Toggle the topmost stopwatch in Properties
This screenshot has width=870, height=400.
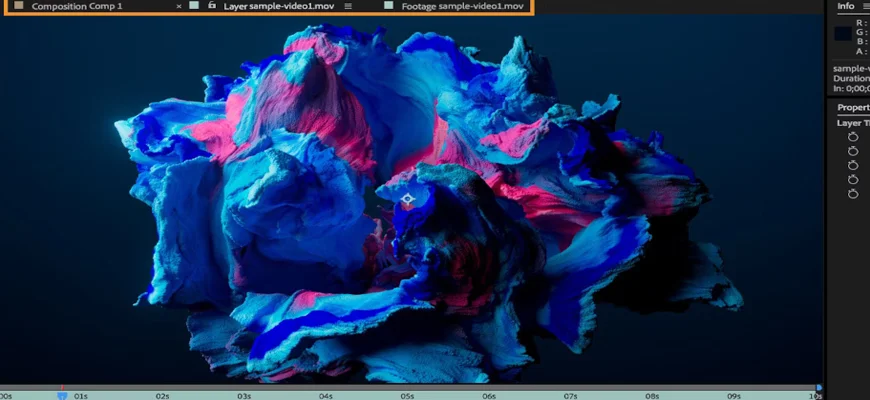[x=853, y=136]
